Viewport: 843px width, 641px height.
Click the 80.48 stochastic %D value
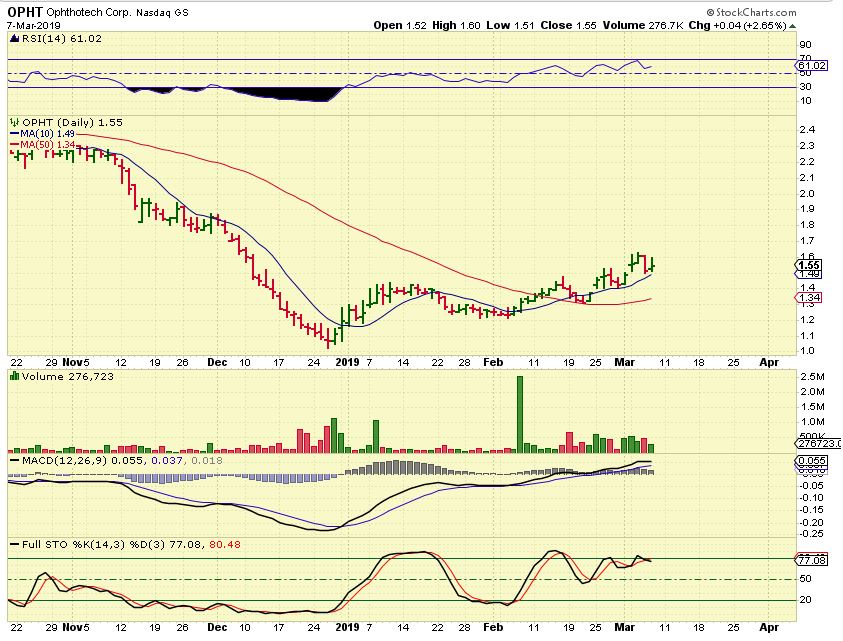click(225, 545)
